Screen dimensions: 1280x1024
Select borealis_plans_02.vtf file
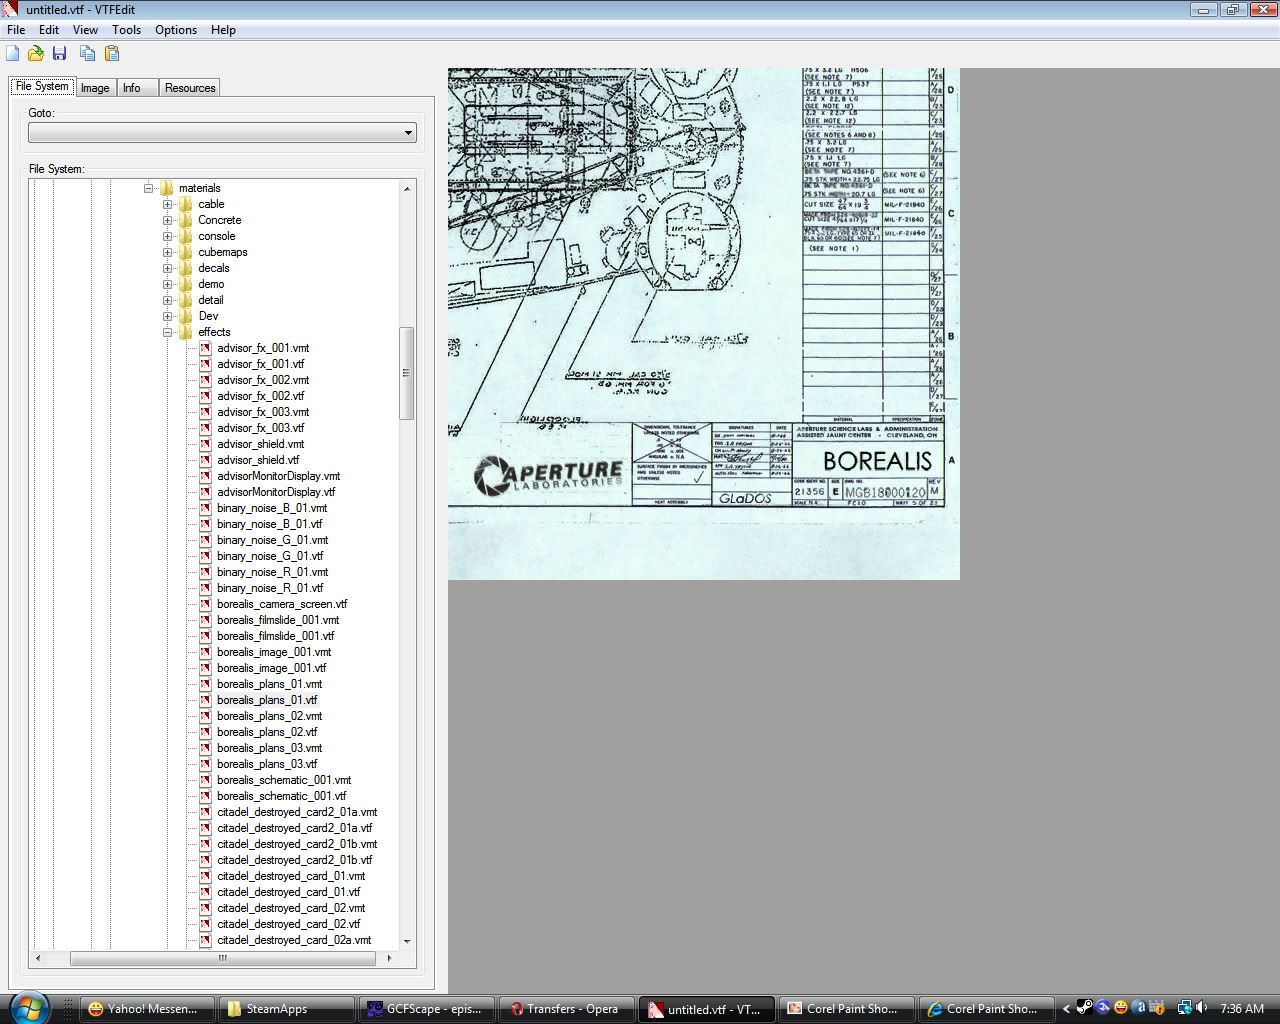[267, 732]
